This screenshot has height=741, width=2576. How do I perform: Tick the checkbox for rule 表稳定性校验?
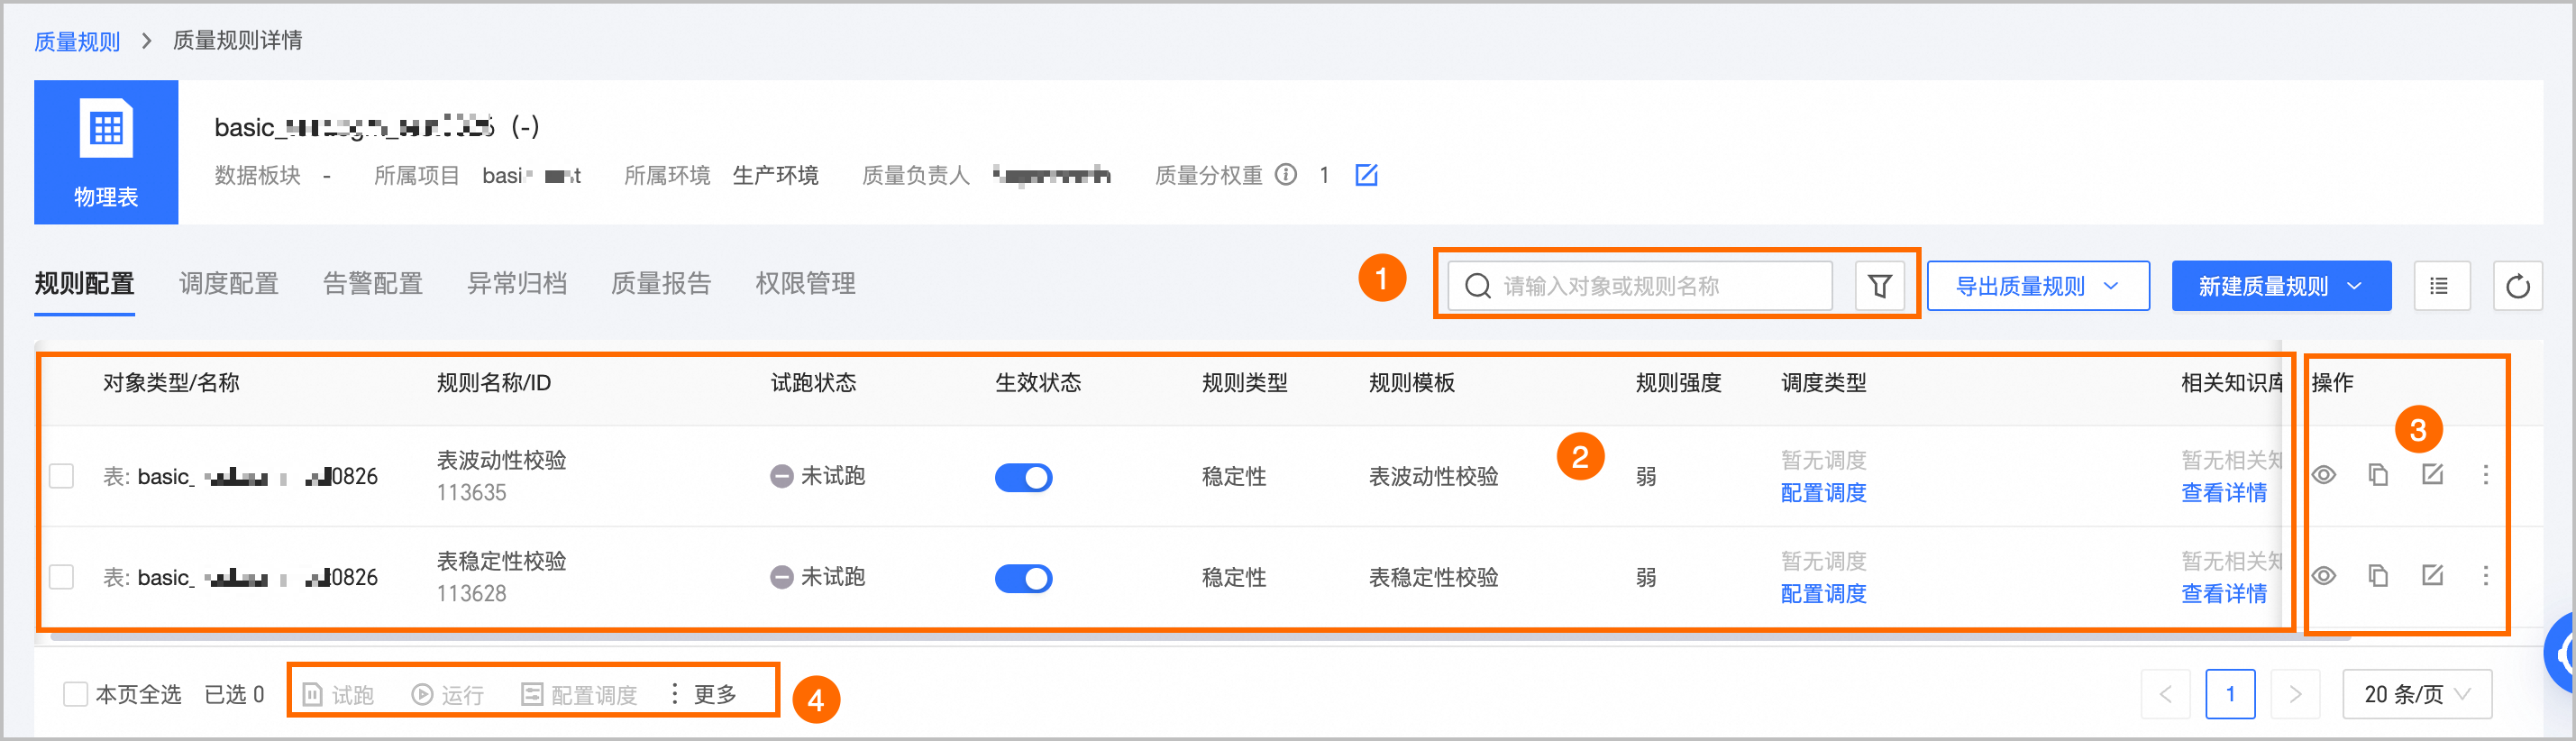pyautogui.click(x=62, y=577)
